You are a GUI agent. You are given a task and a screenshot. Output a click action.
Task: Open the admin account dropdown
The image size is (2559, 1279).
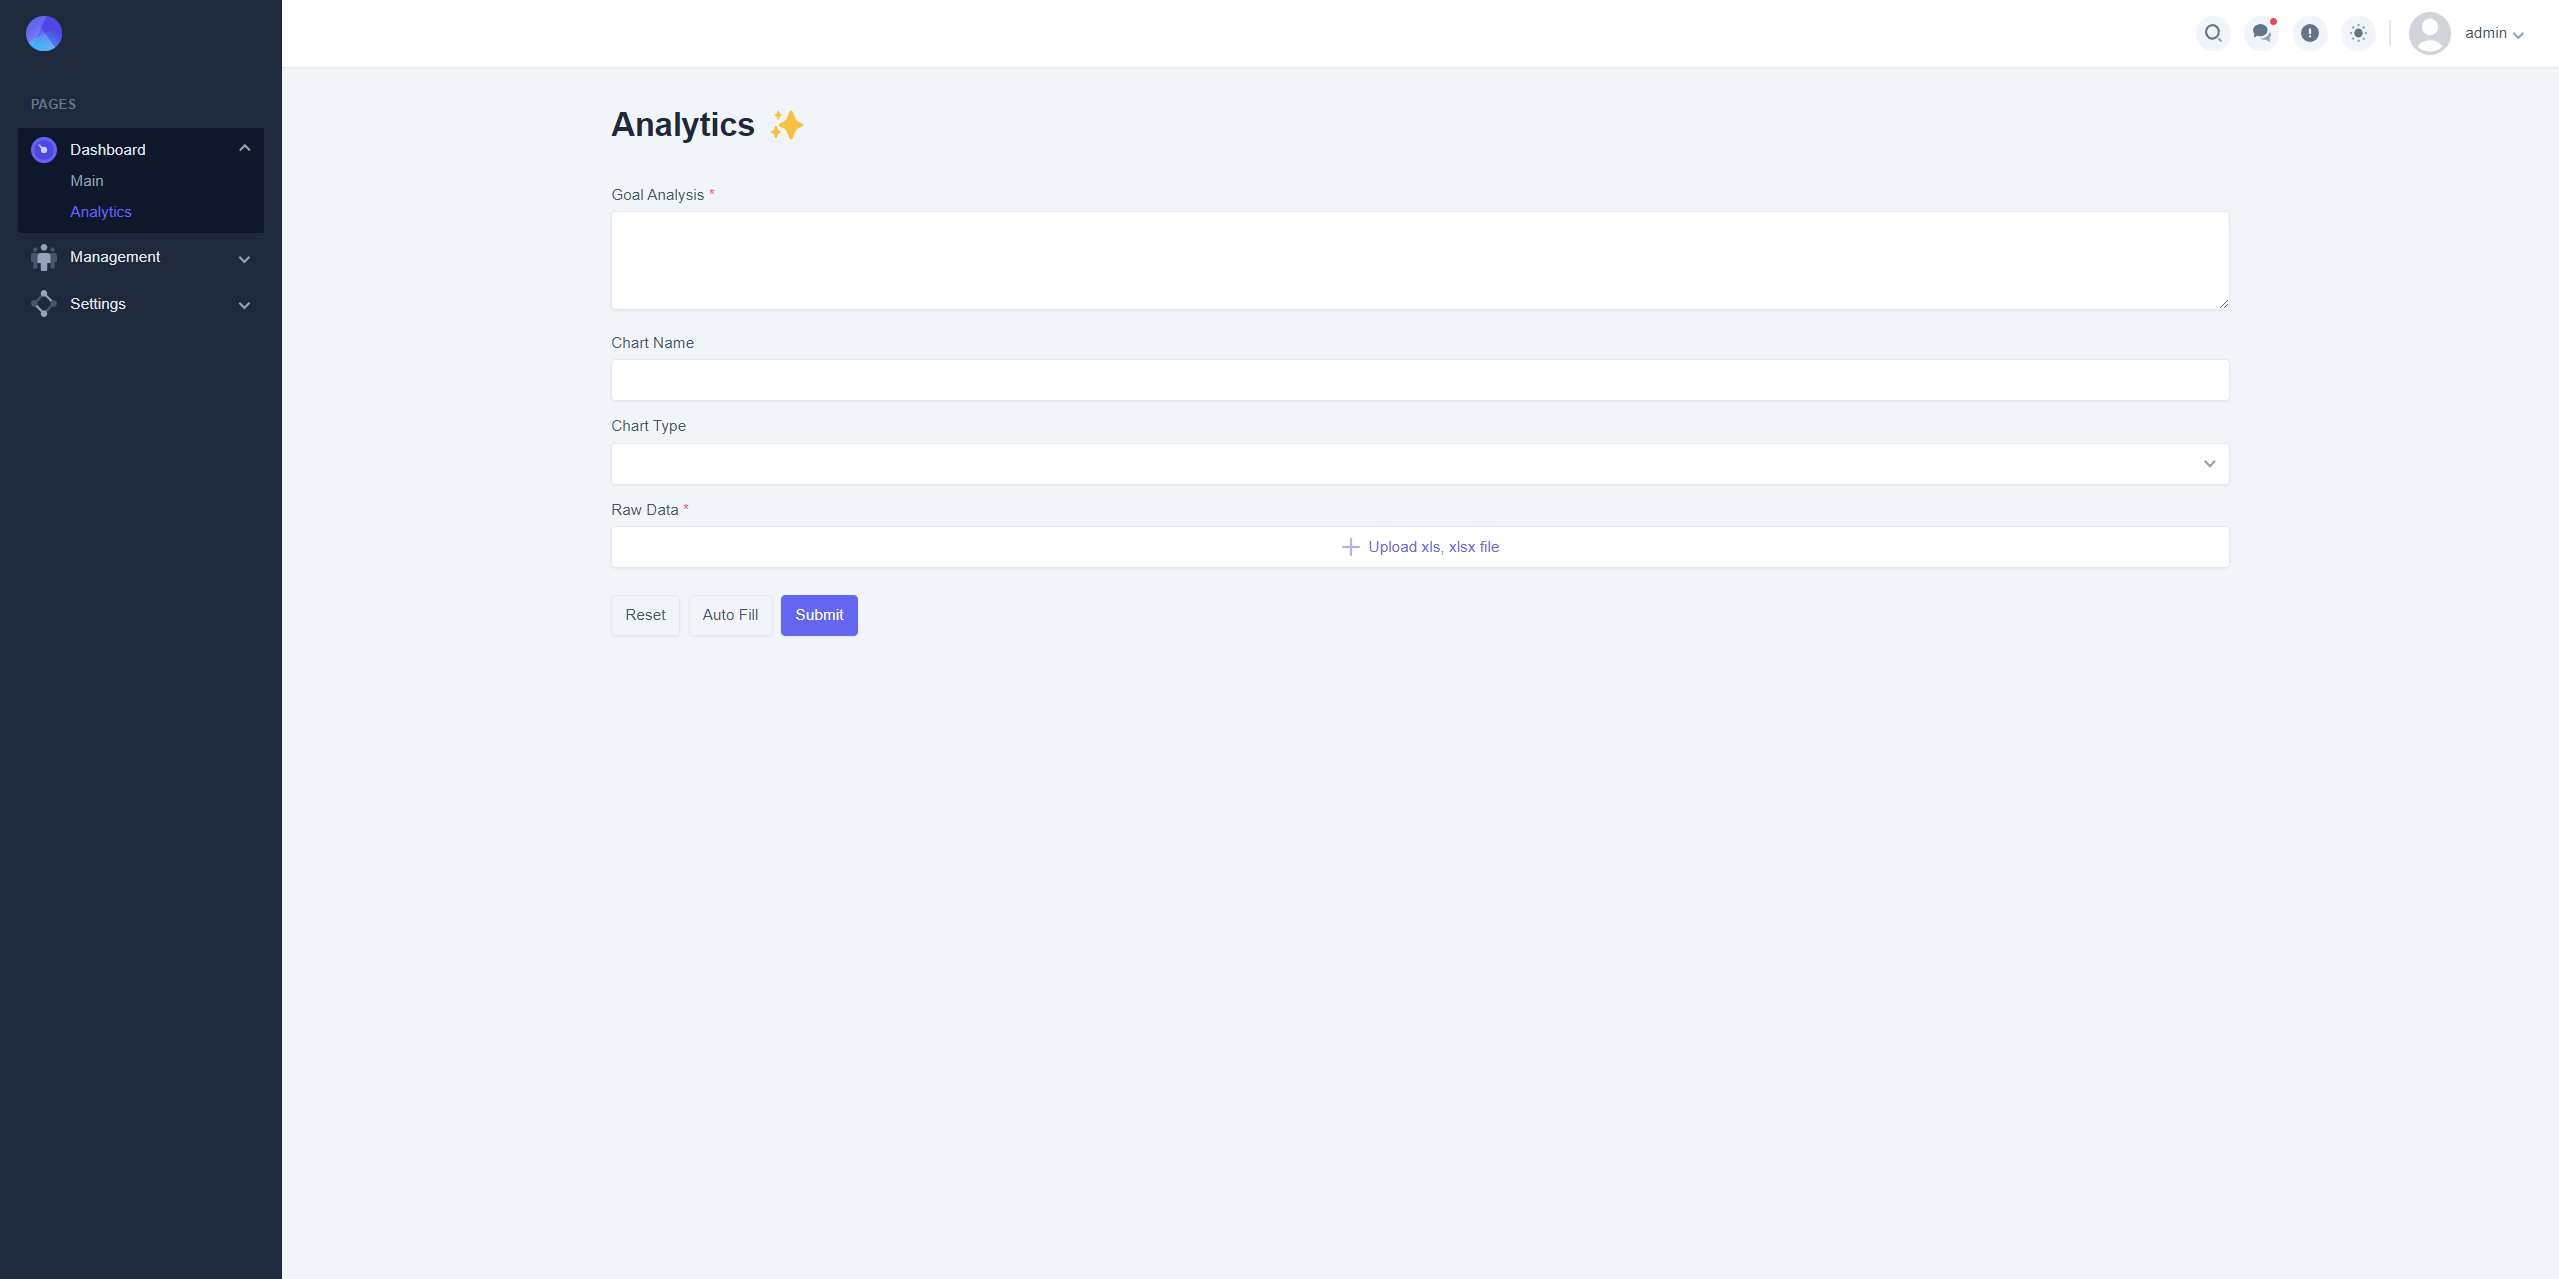pos(2494,34)
